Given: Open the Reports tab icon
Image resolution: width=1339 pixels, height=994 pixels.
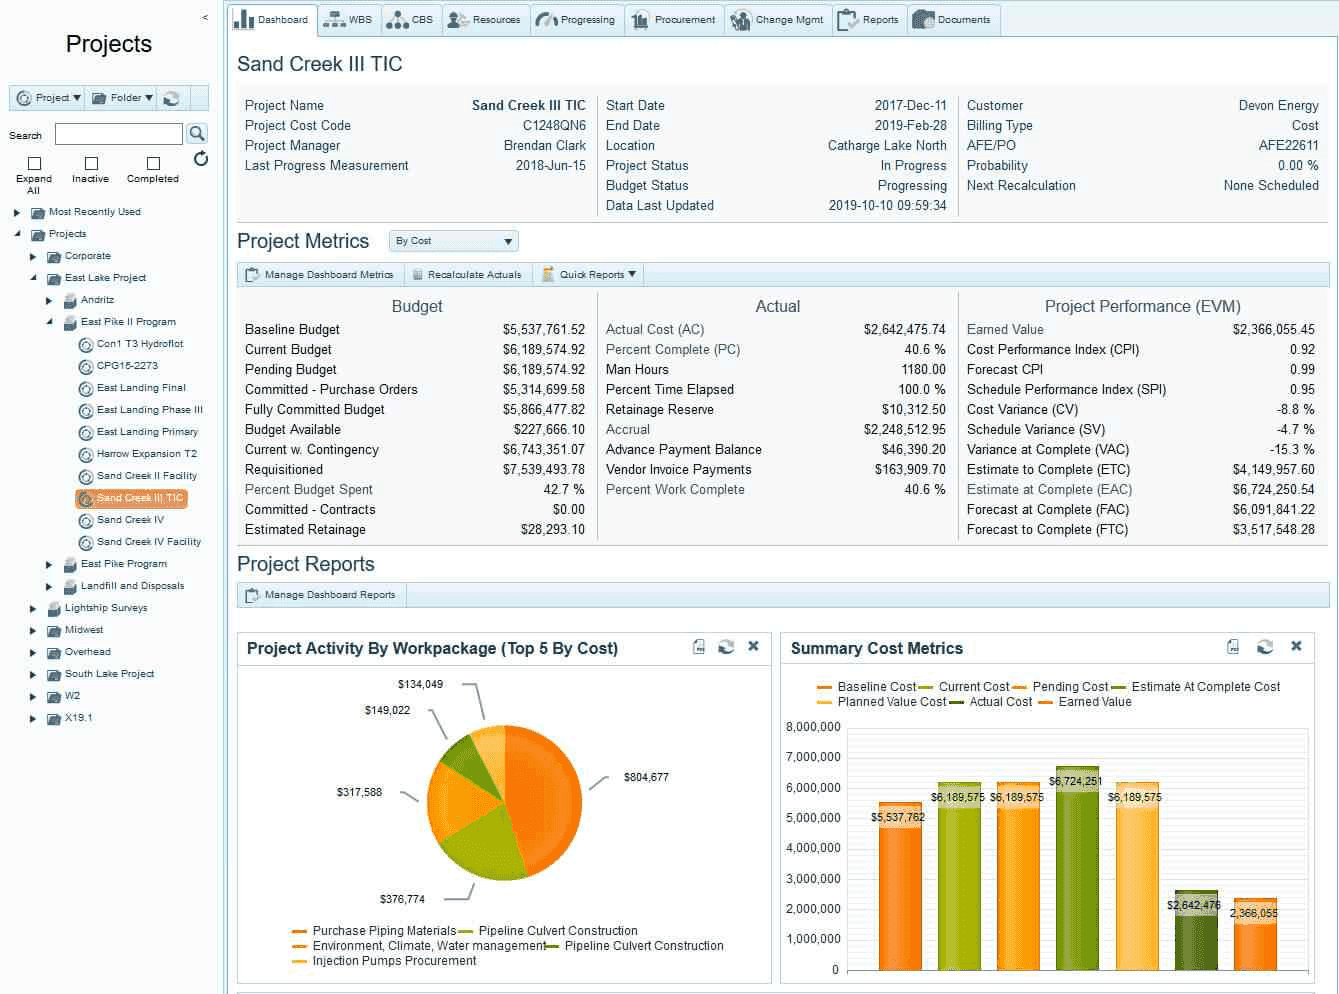Looking at the screenshot, I should [845, 18].
